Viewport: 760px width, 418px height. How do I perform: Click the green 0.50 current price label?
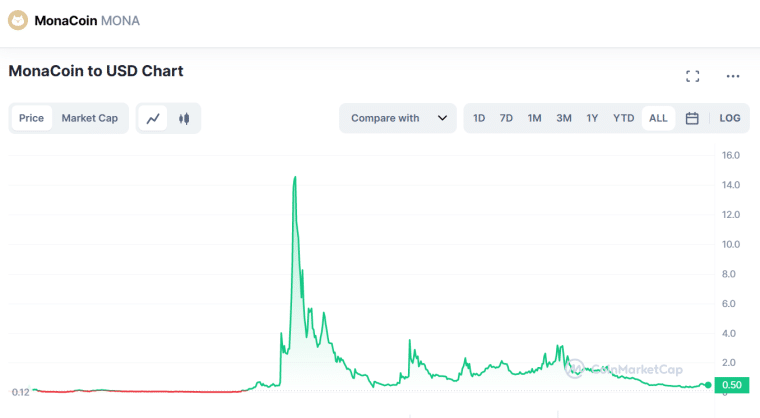[x=731, y=385]
